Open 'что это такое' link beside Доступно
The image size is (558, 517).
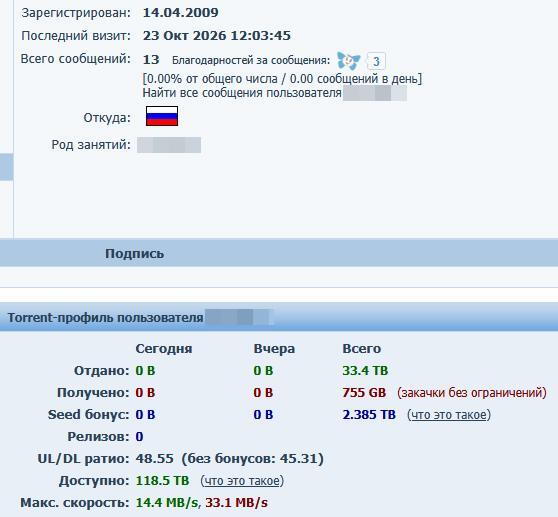242,481
